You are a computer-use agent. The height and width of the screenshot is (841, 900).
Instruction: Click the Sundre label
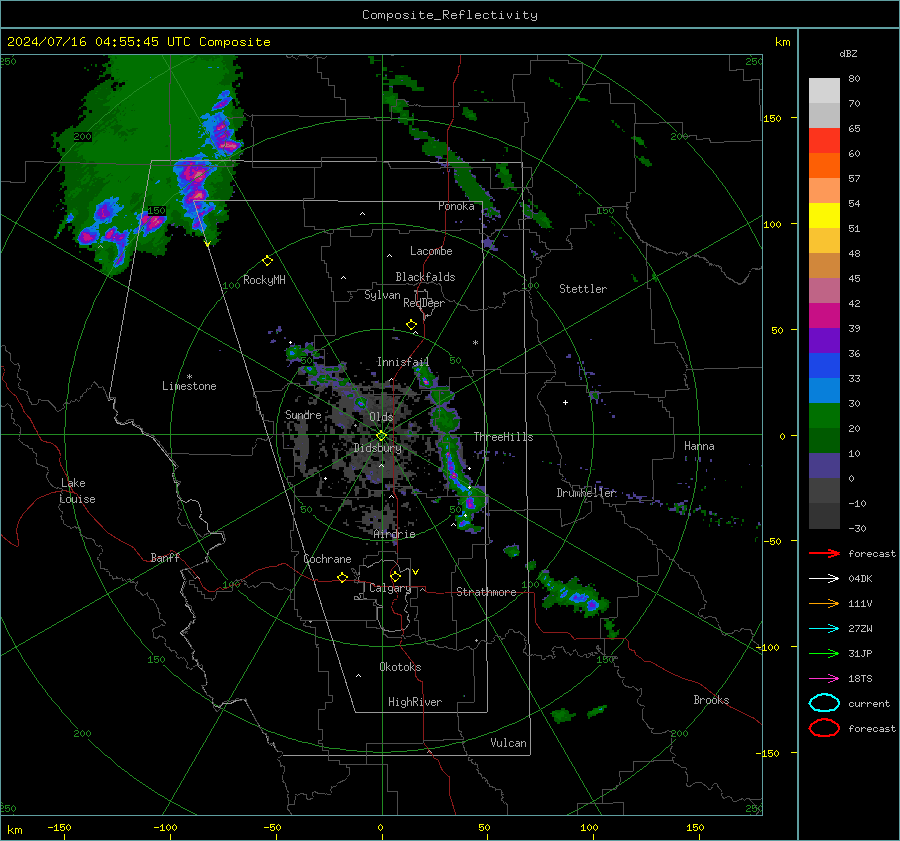click(303, 415)
